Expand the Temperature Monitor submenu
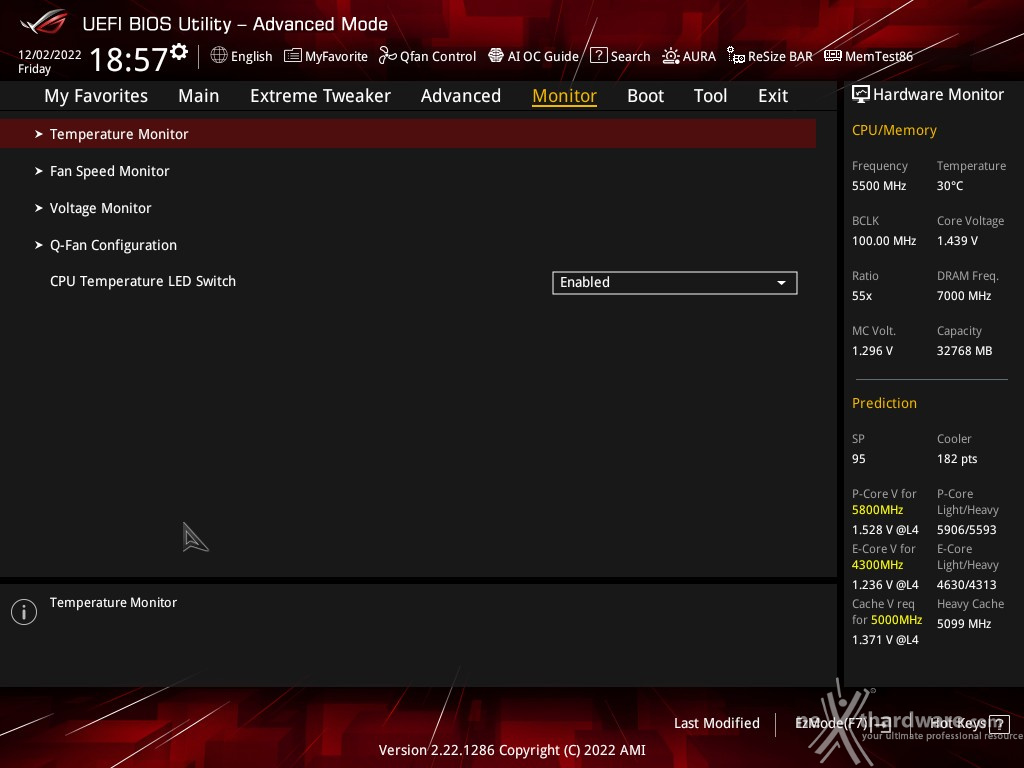Image resolution: width=1024 pixels, height=768 pixels. coord(408,134)
